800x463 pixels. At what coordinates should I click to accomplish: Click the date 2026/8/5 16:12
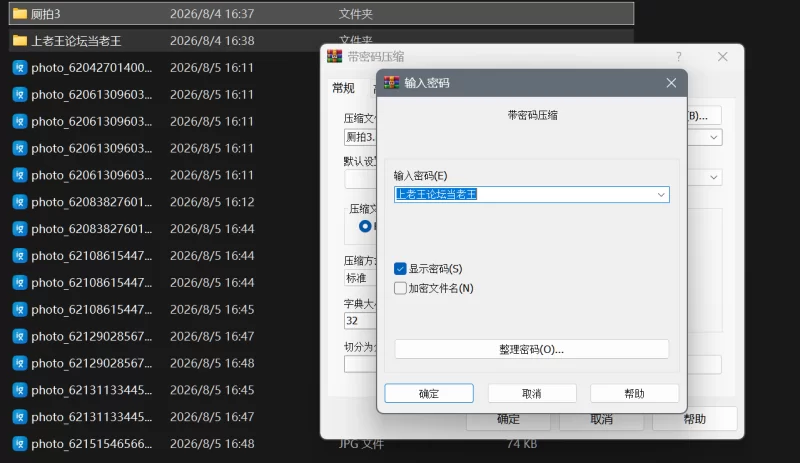(x=212, y=202)
